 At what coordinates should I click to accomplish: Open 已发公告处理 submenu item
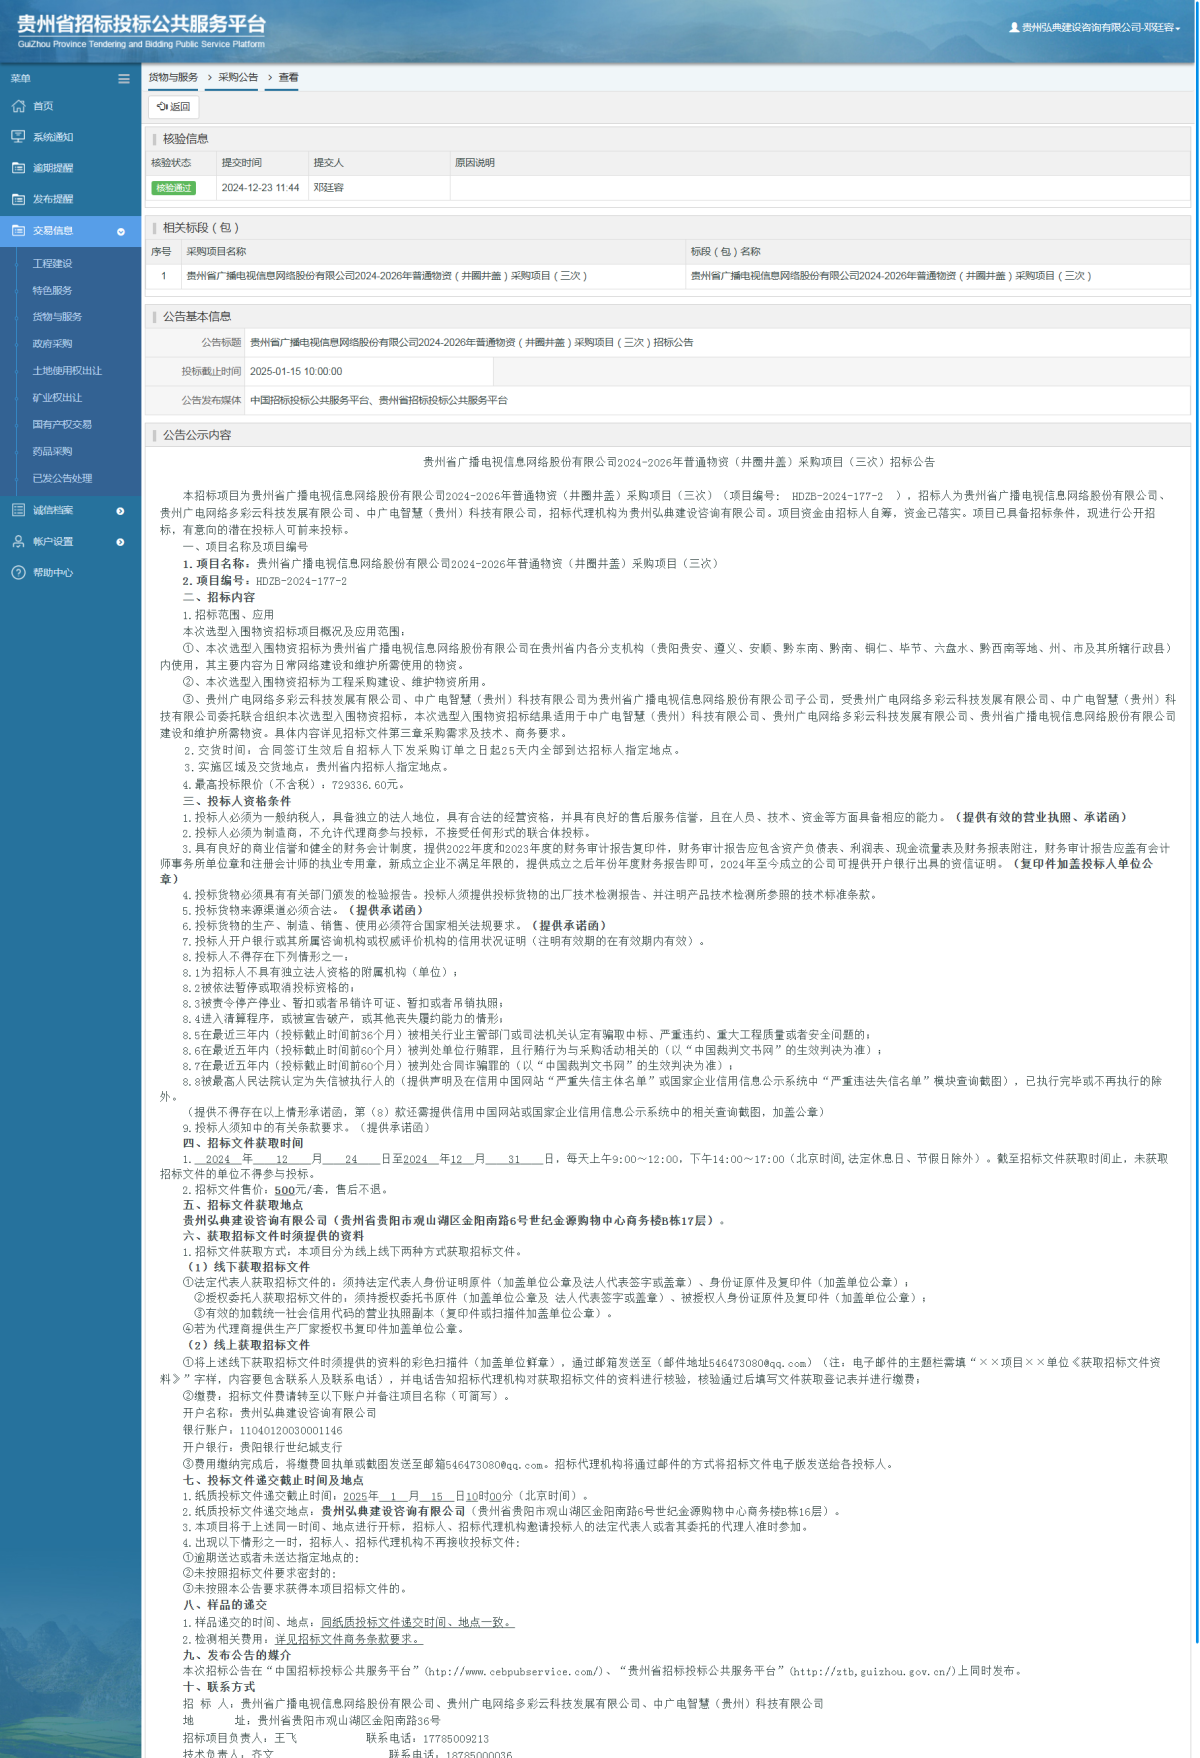point(62,479)
